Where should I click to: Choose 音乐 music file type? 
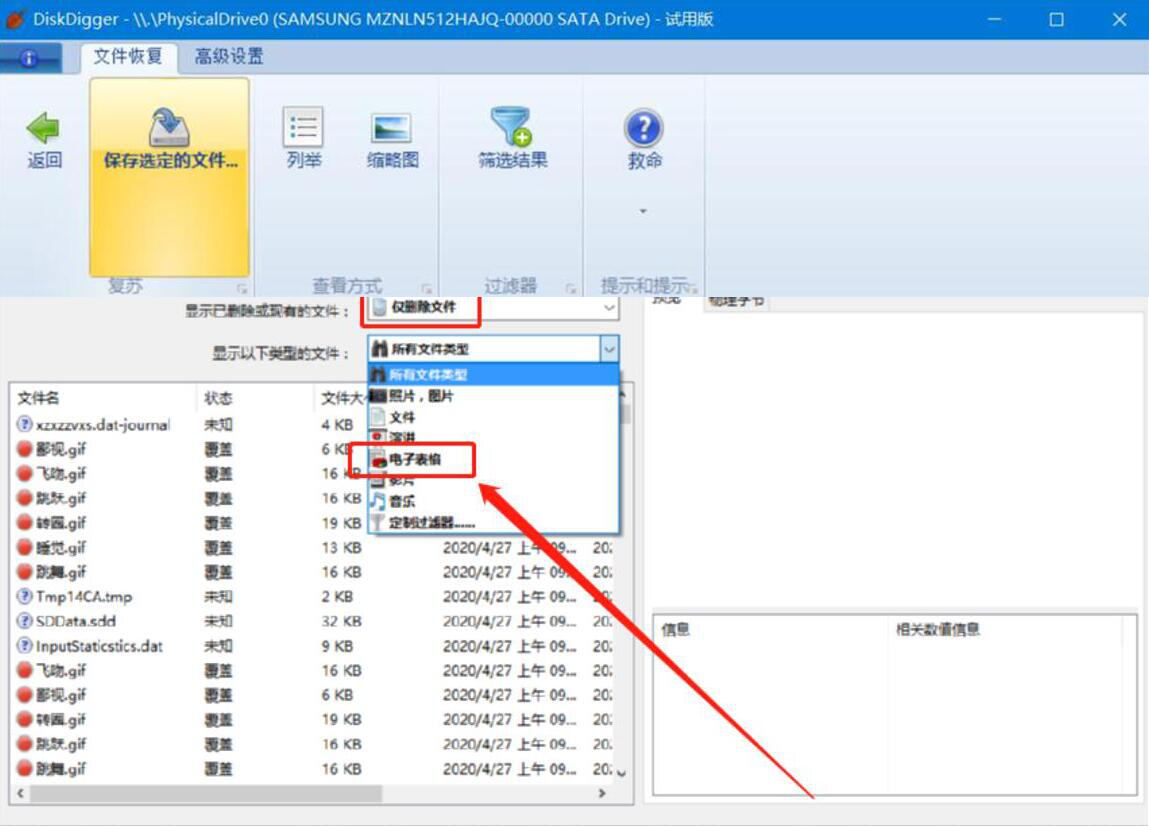point(493,501)
